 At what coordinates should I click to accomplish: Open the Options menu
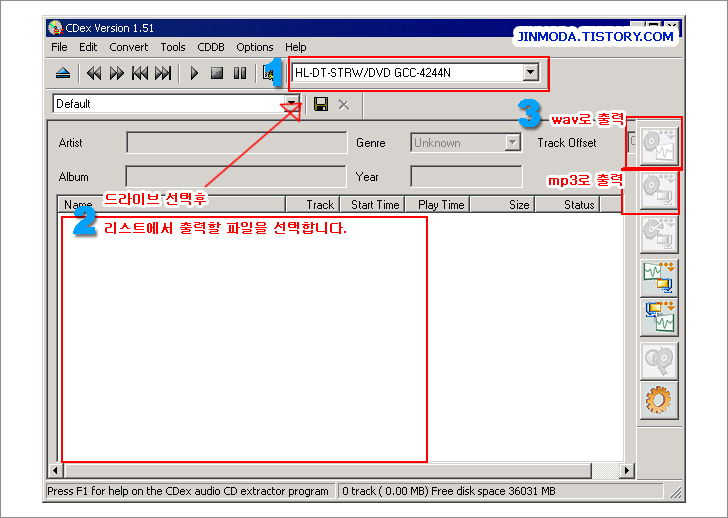pos(254,47)
